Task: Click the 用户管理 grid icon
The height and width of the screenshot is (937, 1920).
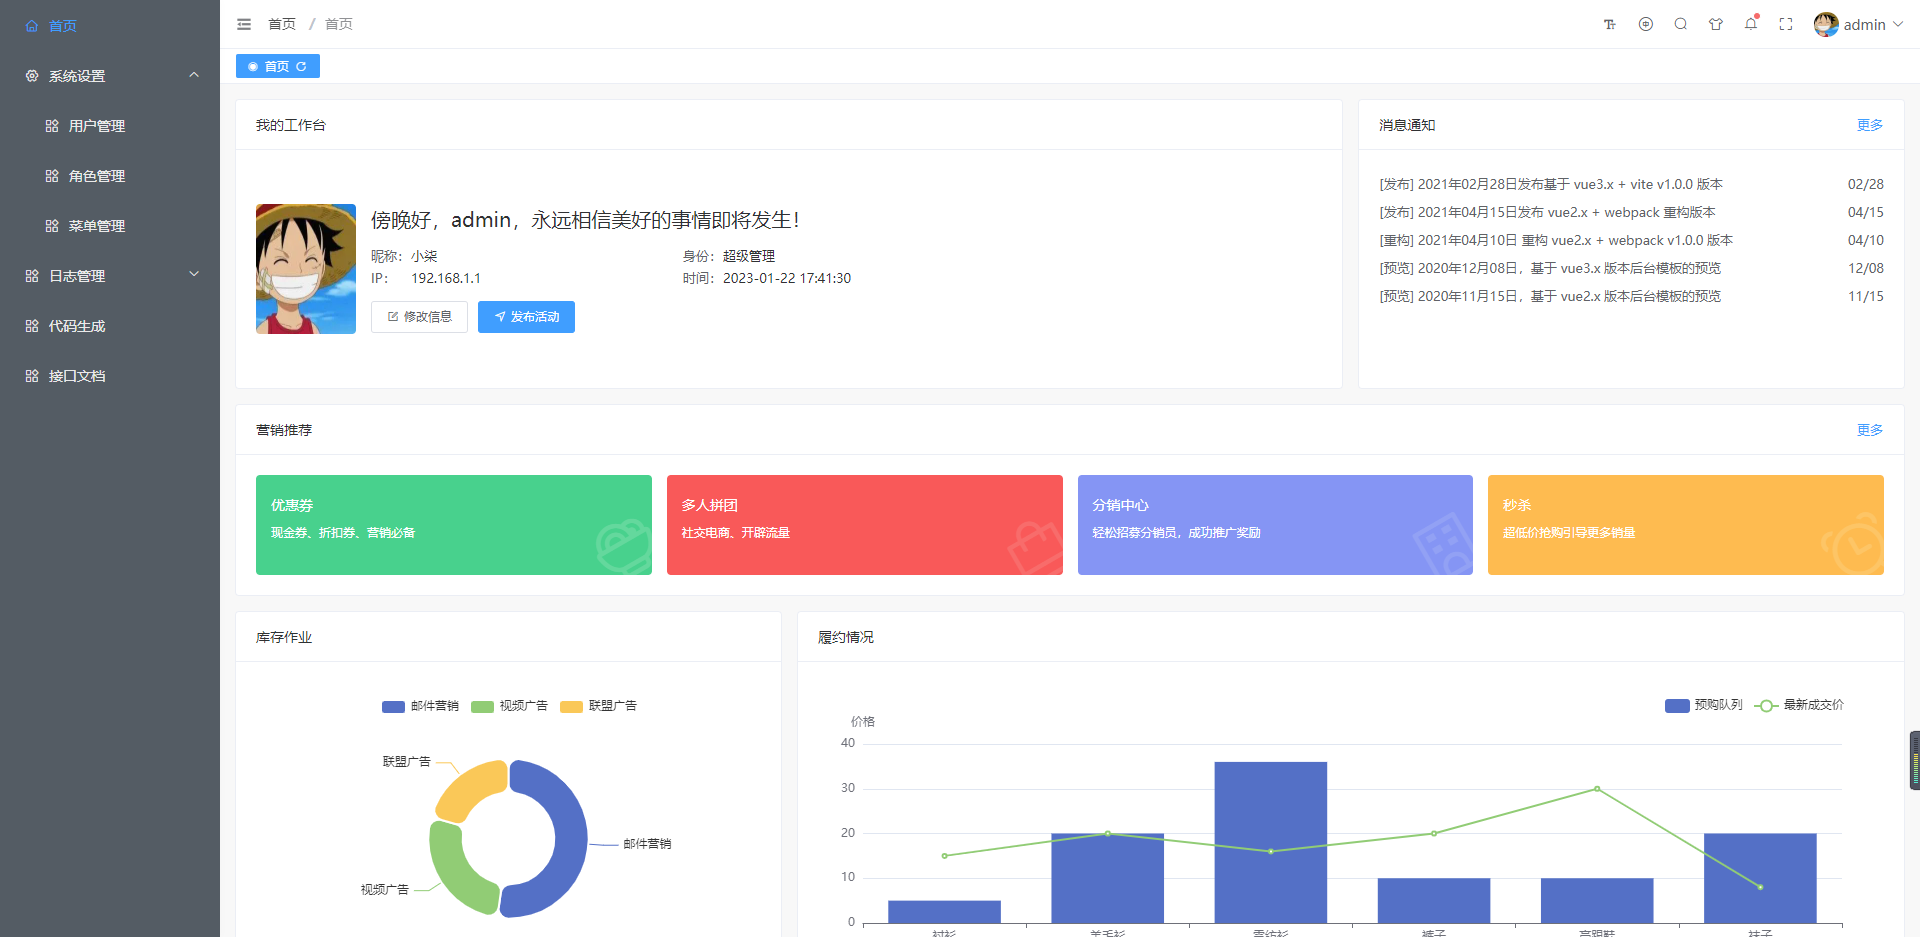Action: coord(52,126)
